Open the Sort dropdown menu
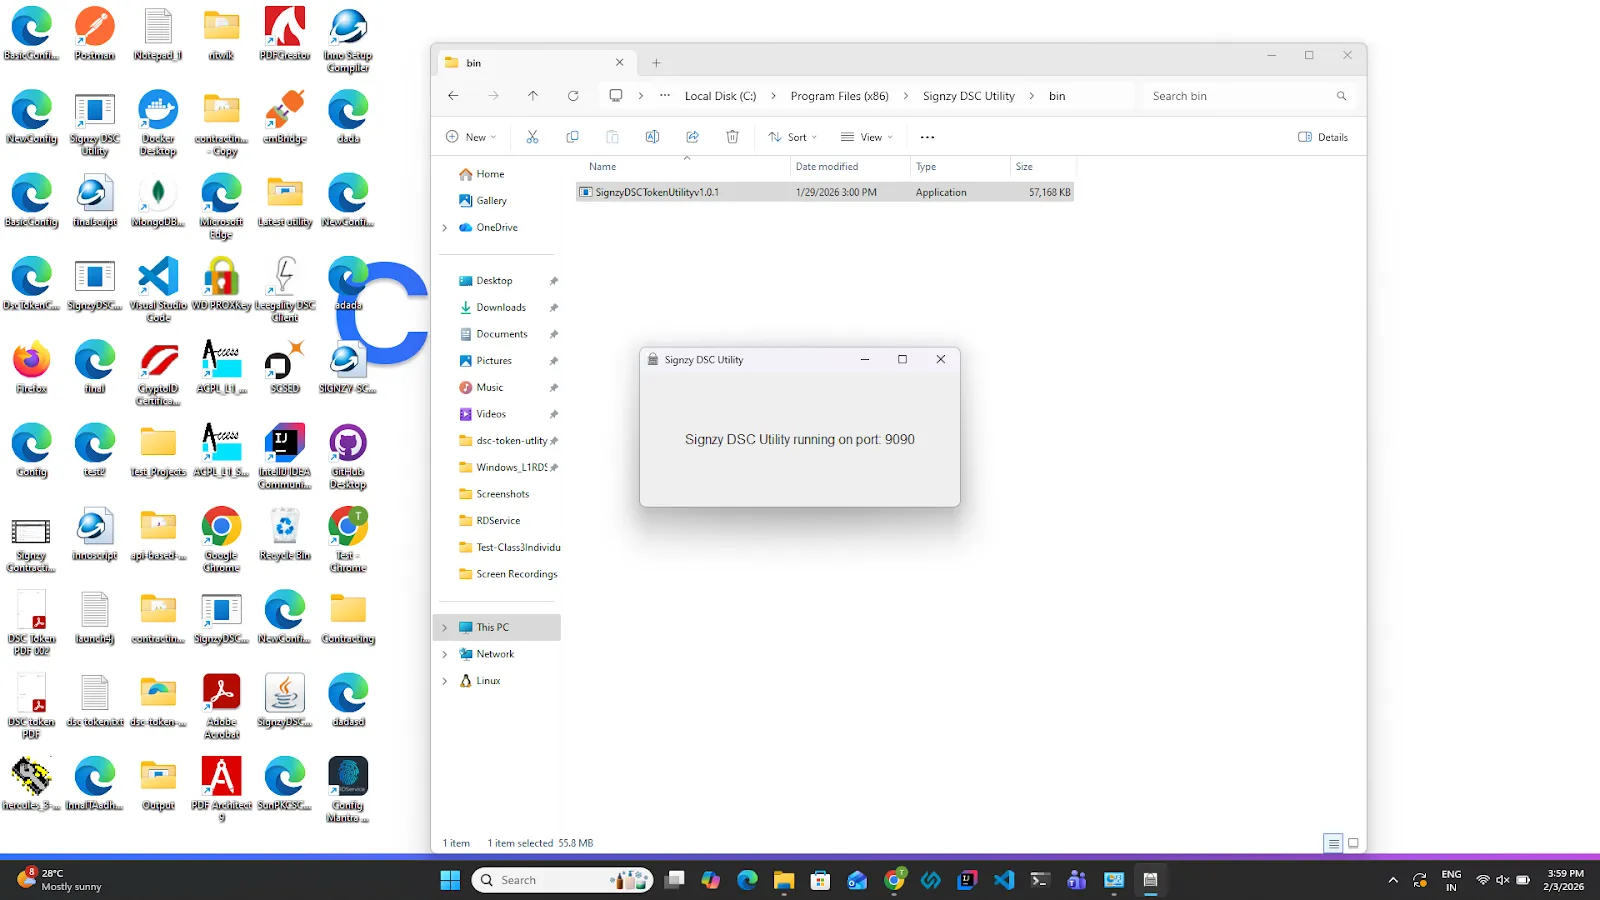1600x900 pixels. [793, 137]
